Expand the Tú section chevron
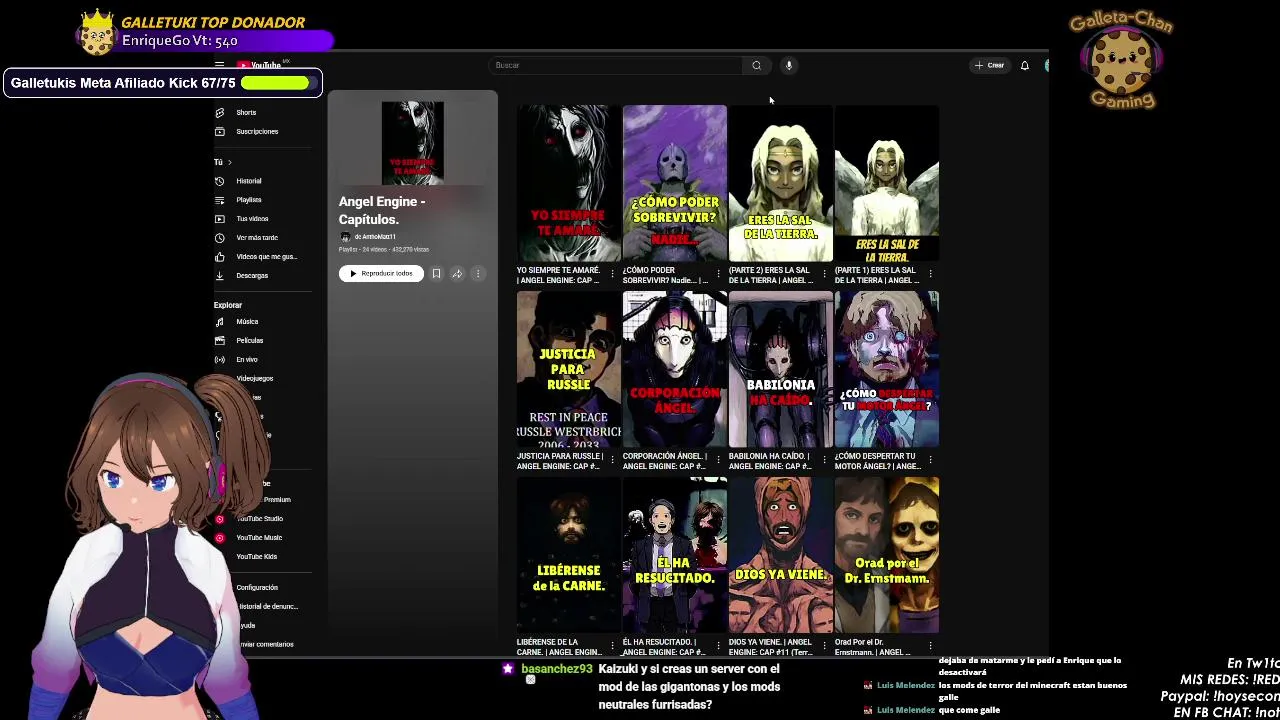Image resolution: width=1280 pixels, height=720 pixels. tap(229, 162)
